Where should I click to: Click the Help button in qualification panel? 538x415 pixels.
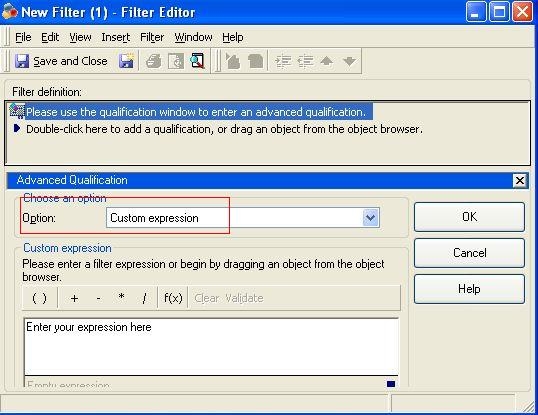coord(469,289)
